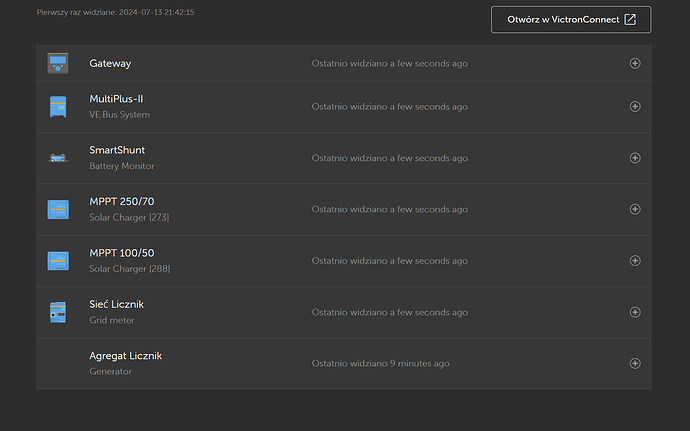
Task: Click the external link icon on VictronConnect button
Action: (x=630, y=19)
